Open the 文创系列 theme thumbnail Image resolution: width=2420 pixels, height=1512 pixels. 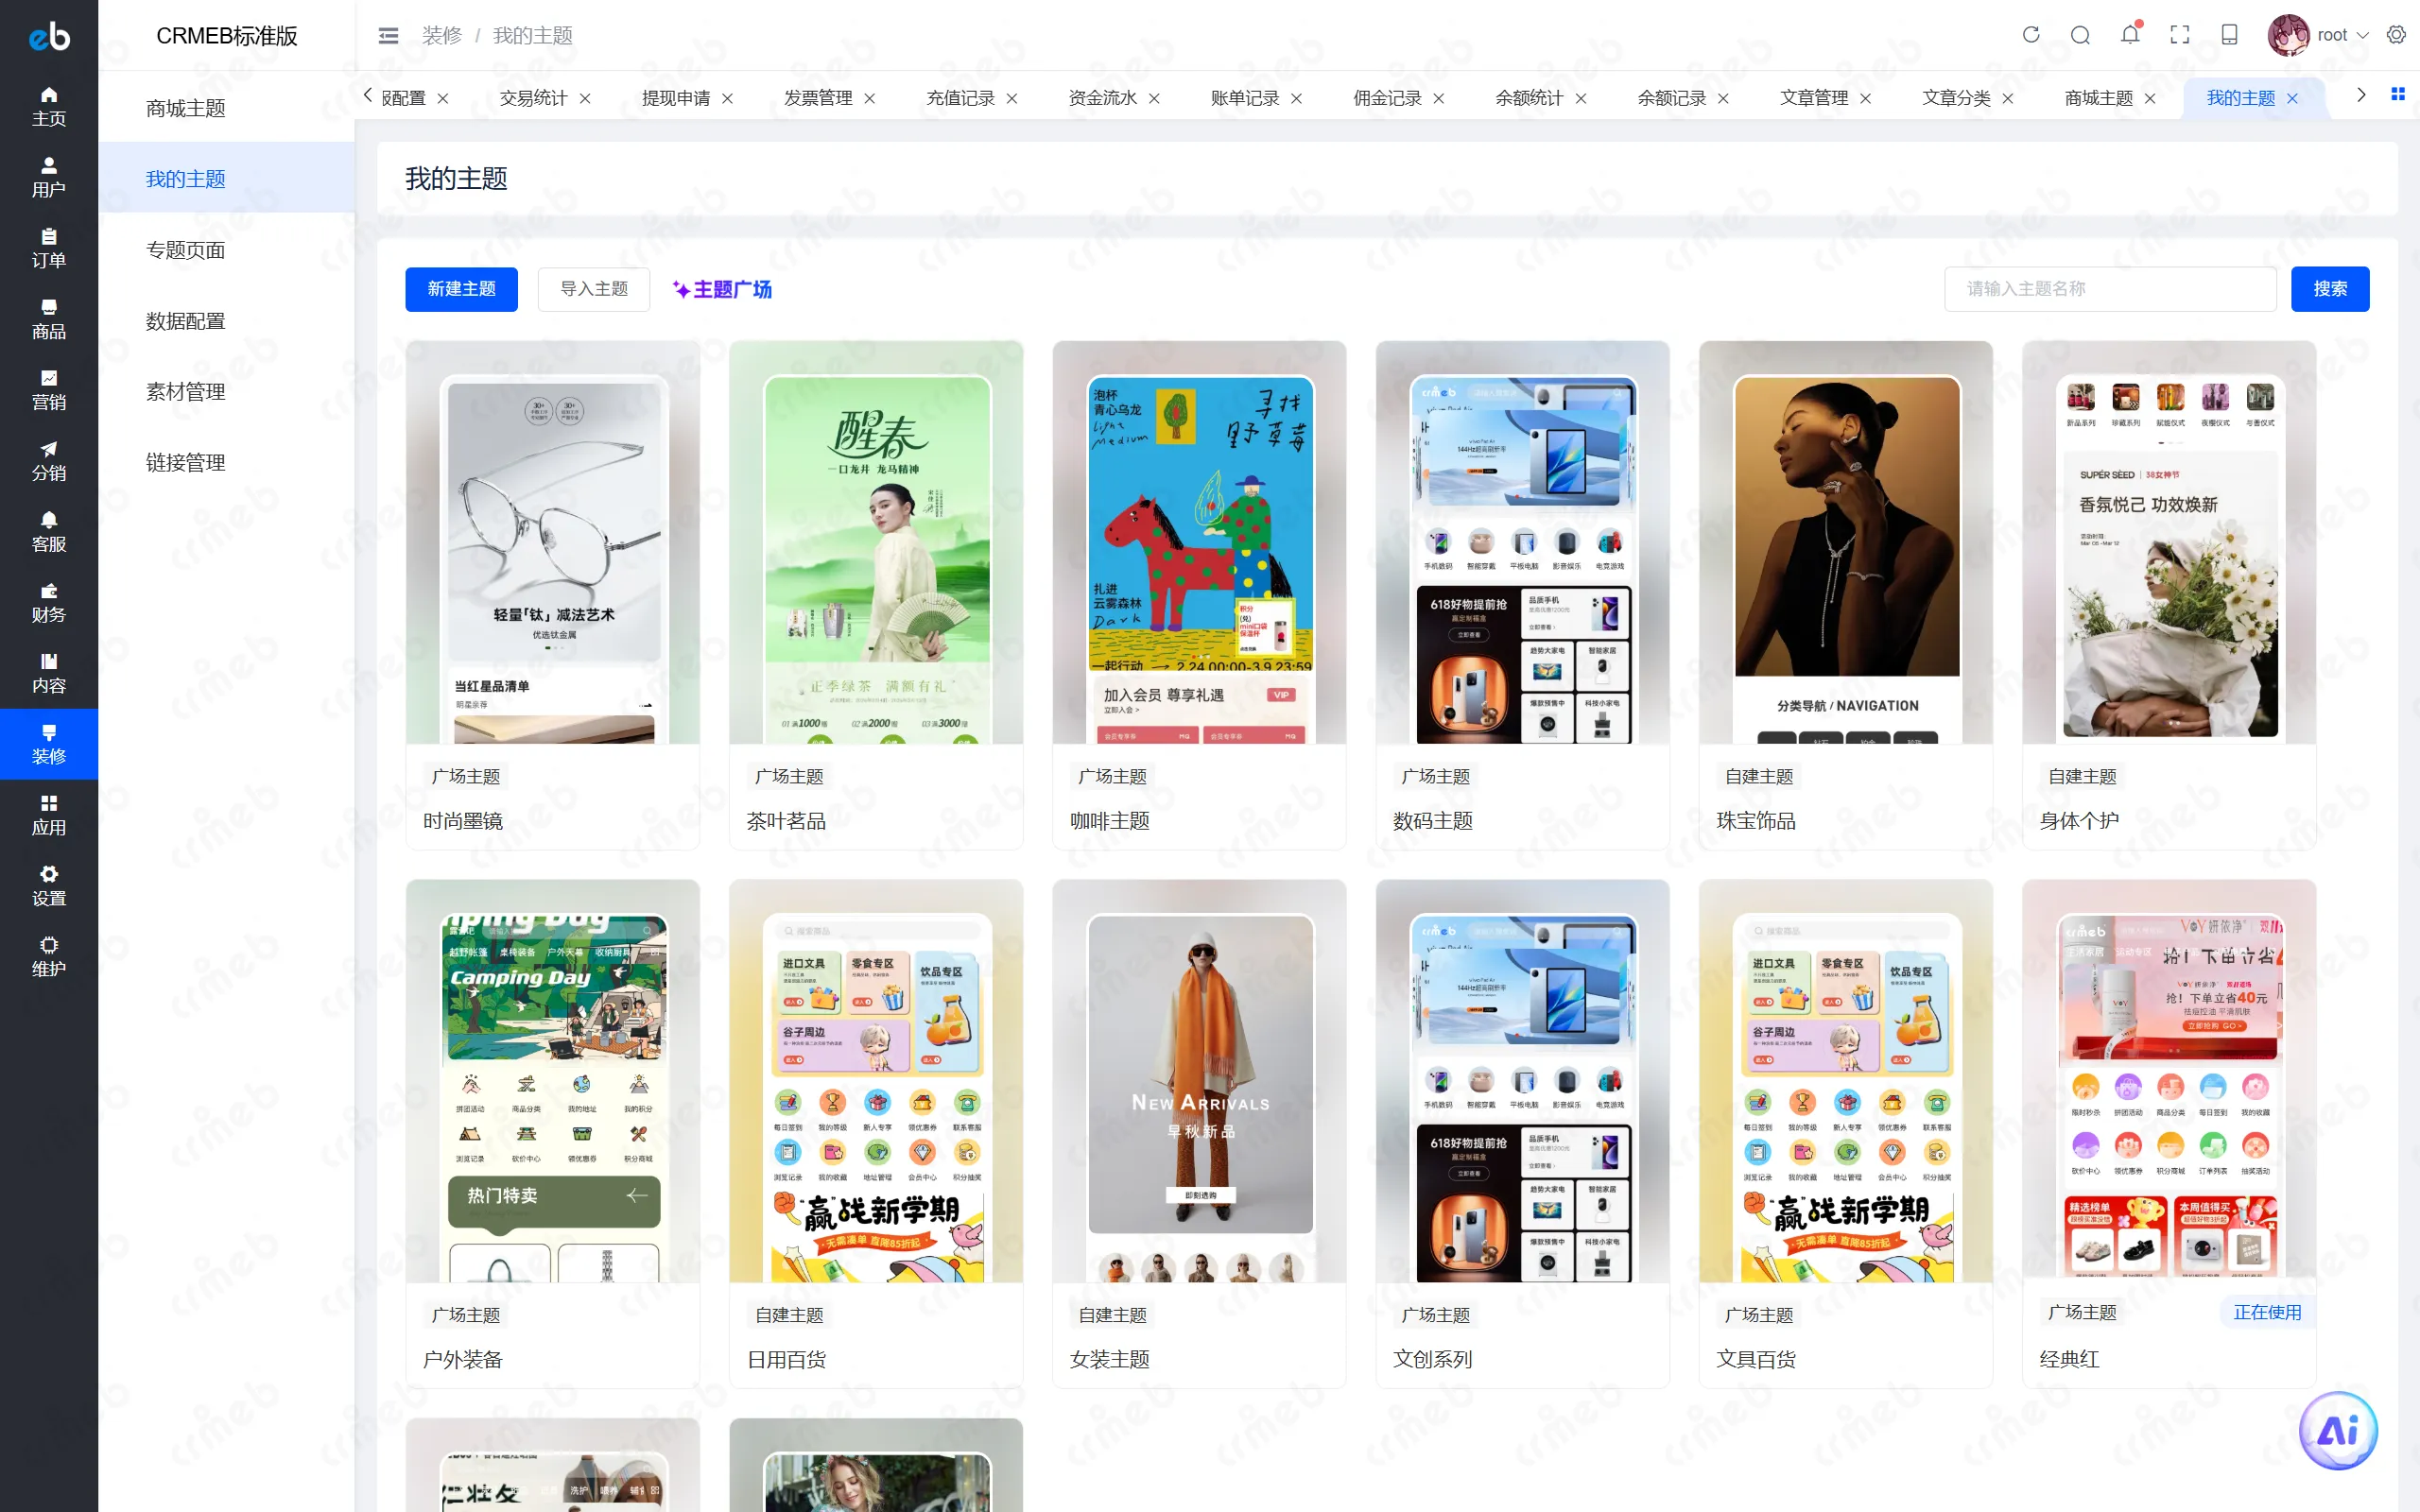click(x=1522, y=1081)
